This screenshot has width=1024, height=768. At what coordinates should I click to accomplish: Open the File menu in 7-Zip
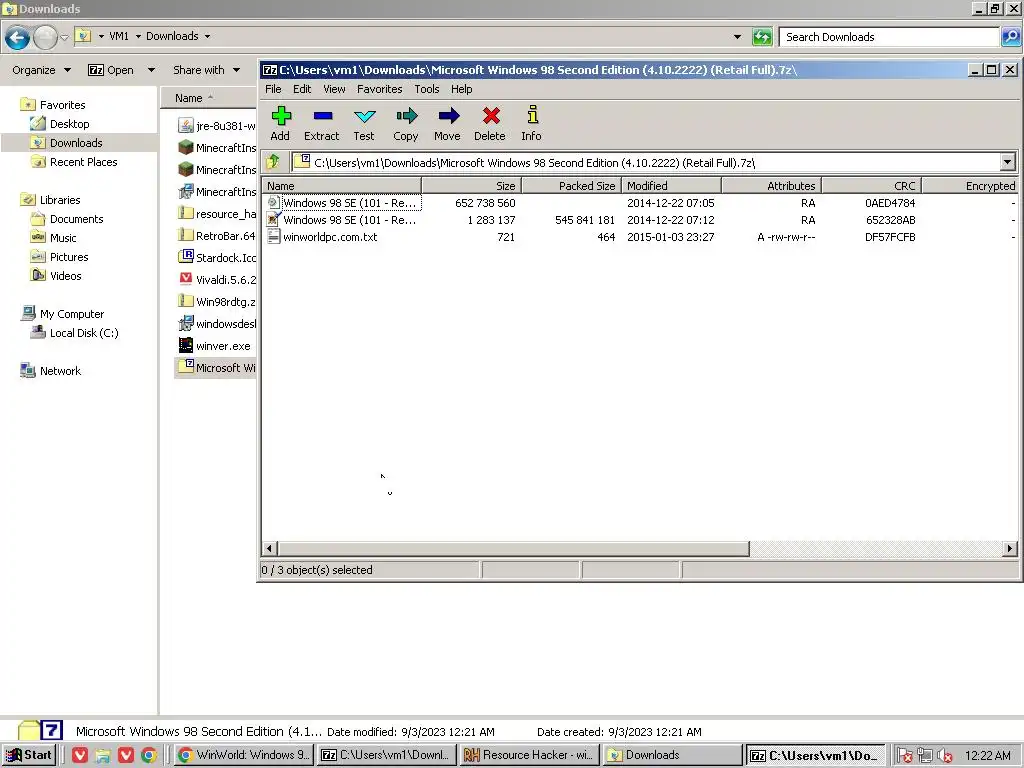274,89
